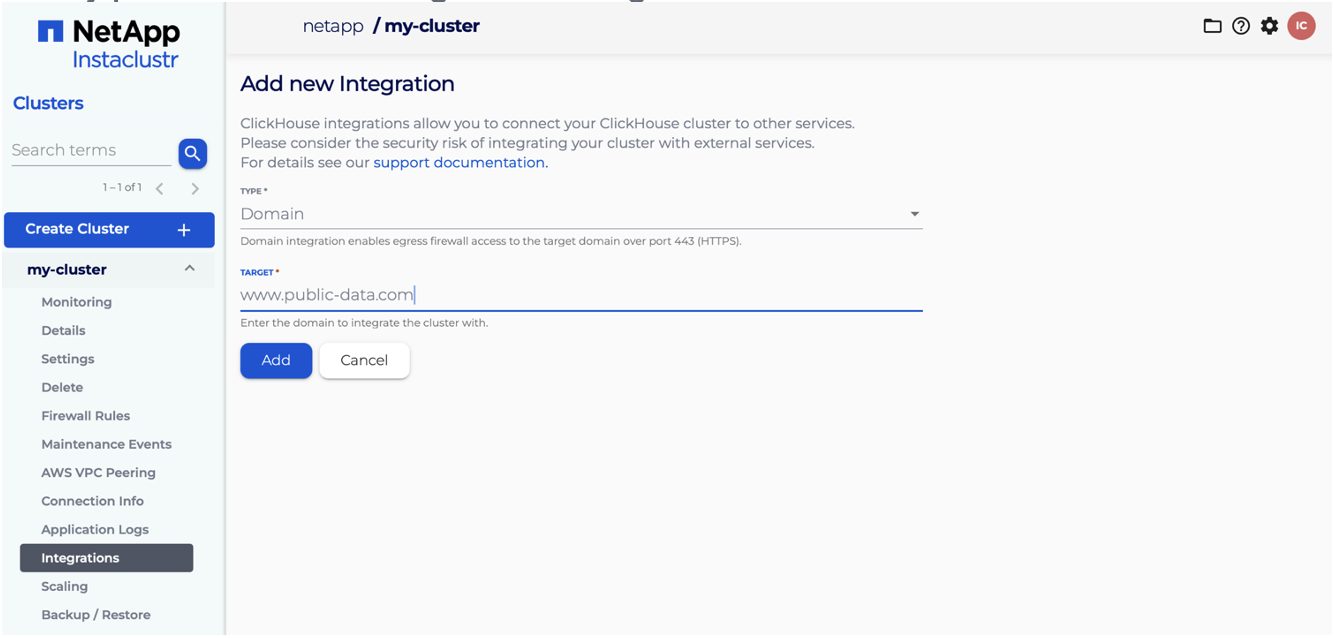
Task: Open the folder icon in top bar
Action: pyautogui.click(x=1212, y=26)
